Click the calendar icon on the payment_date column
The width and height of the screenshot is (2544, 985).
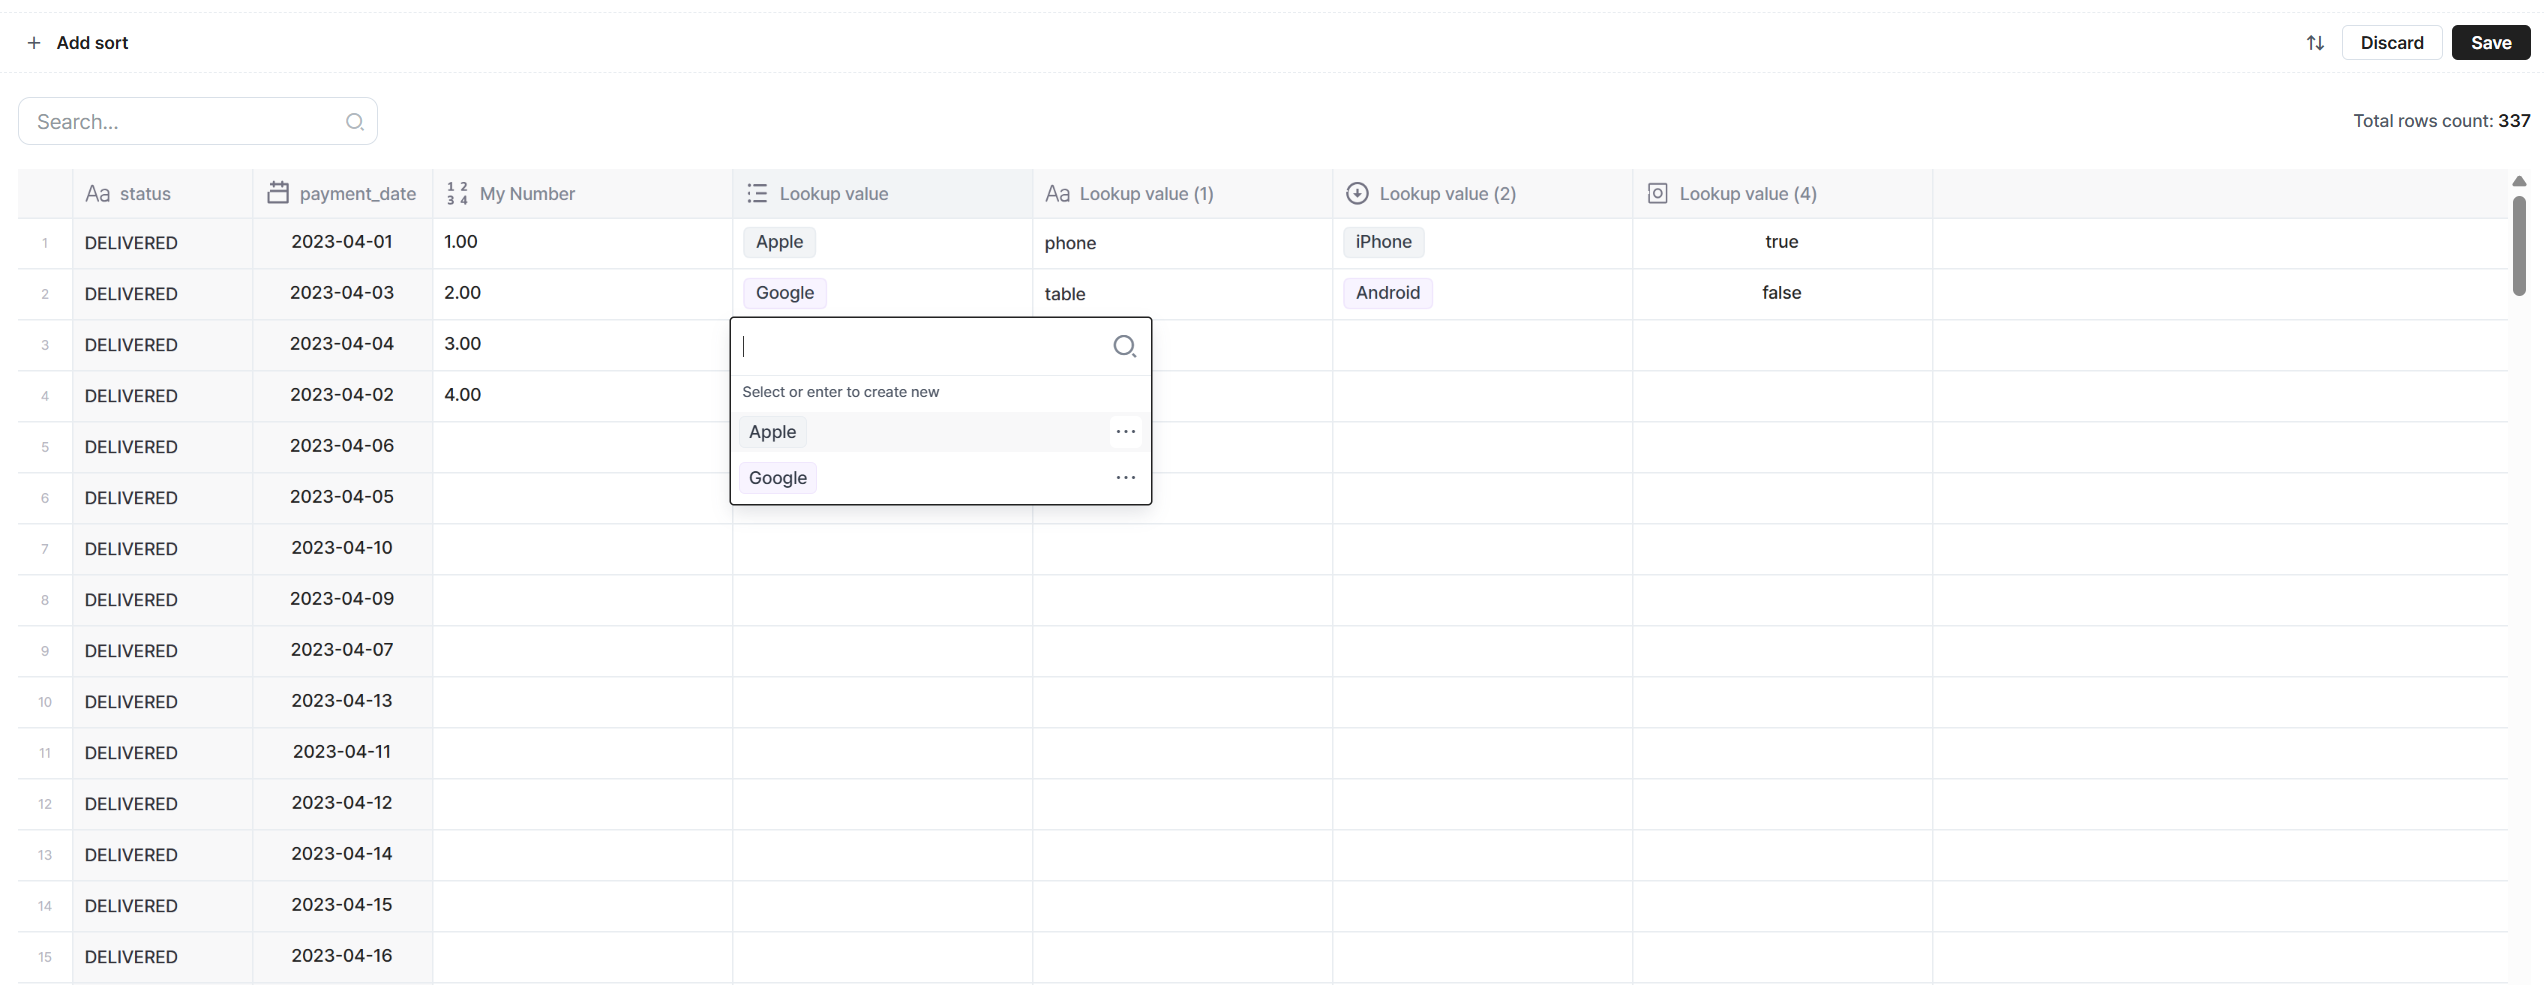tap(278, 193)
